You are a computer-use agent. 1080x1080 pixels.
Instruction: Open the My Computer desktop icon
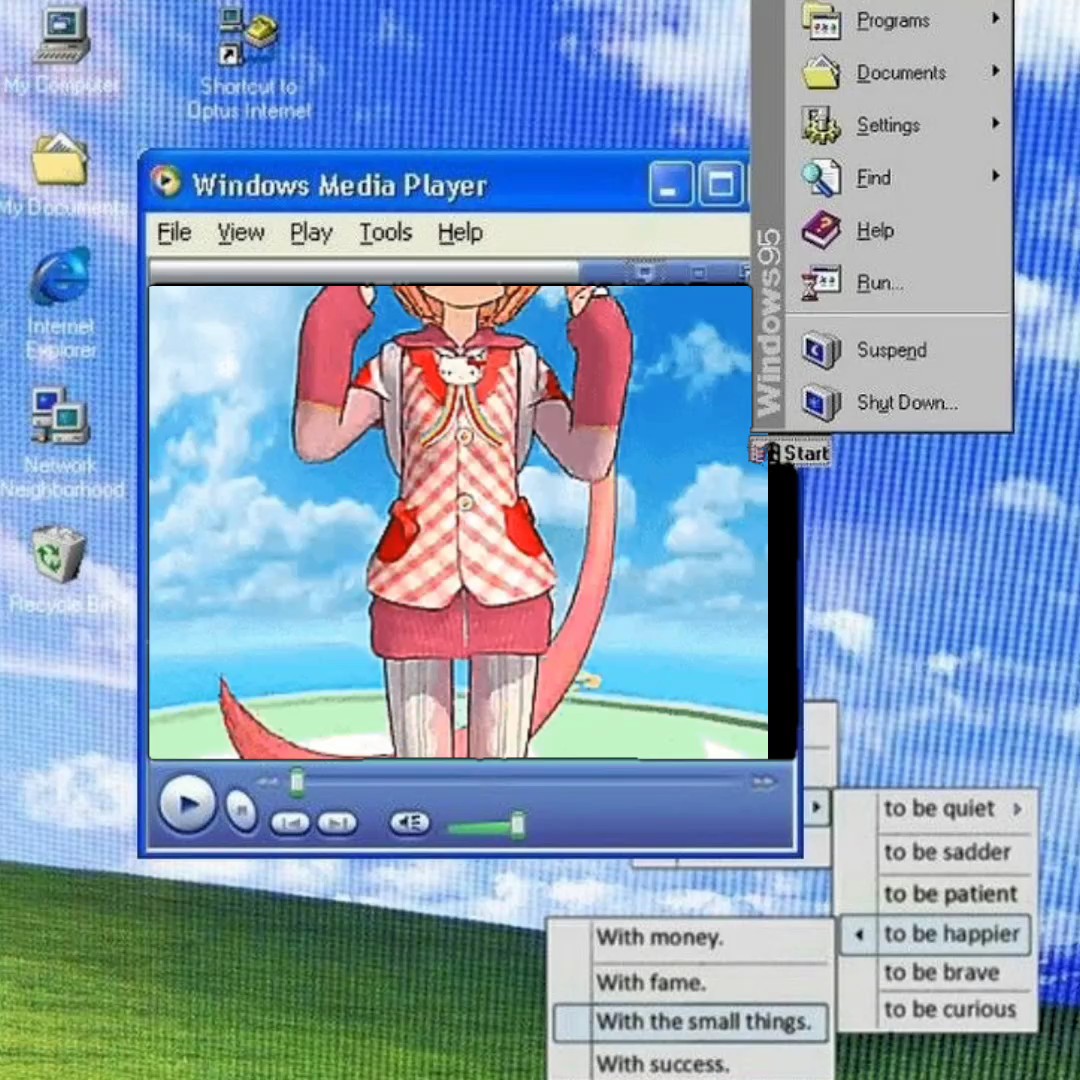pos(61,40)
